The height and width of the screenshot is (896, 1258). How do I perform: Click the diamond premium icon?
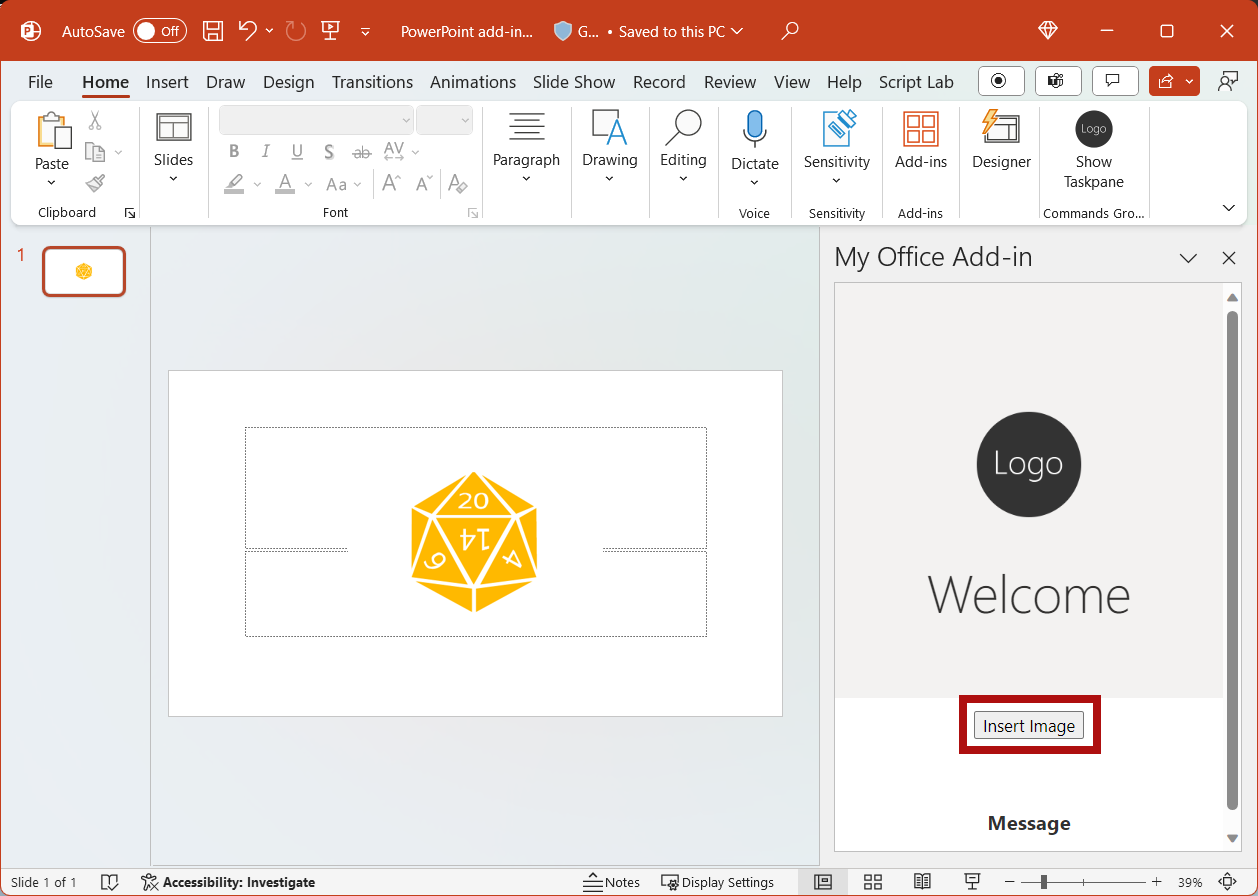[1048, 31]
